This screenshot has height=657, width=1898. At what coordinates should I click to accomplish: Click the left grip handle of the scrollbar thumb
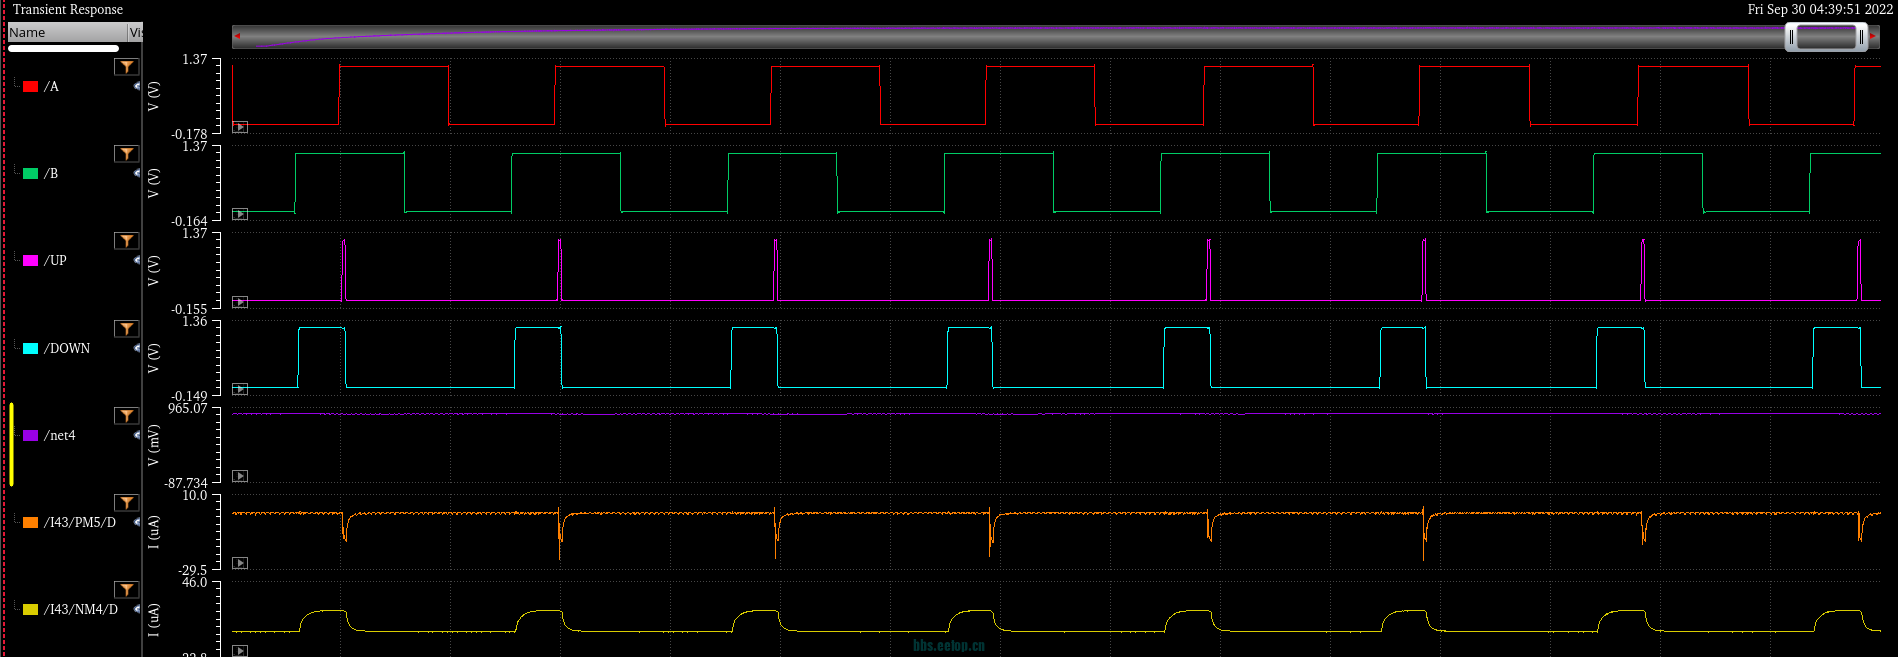click(1791, 37)
